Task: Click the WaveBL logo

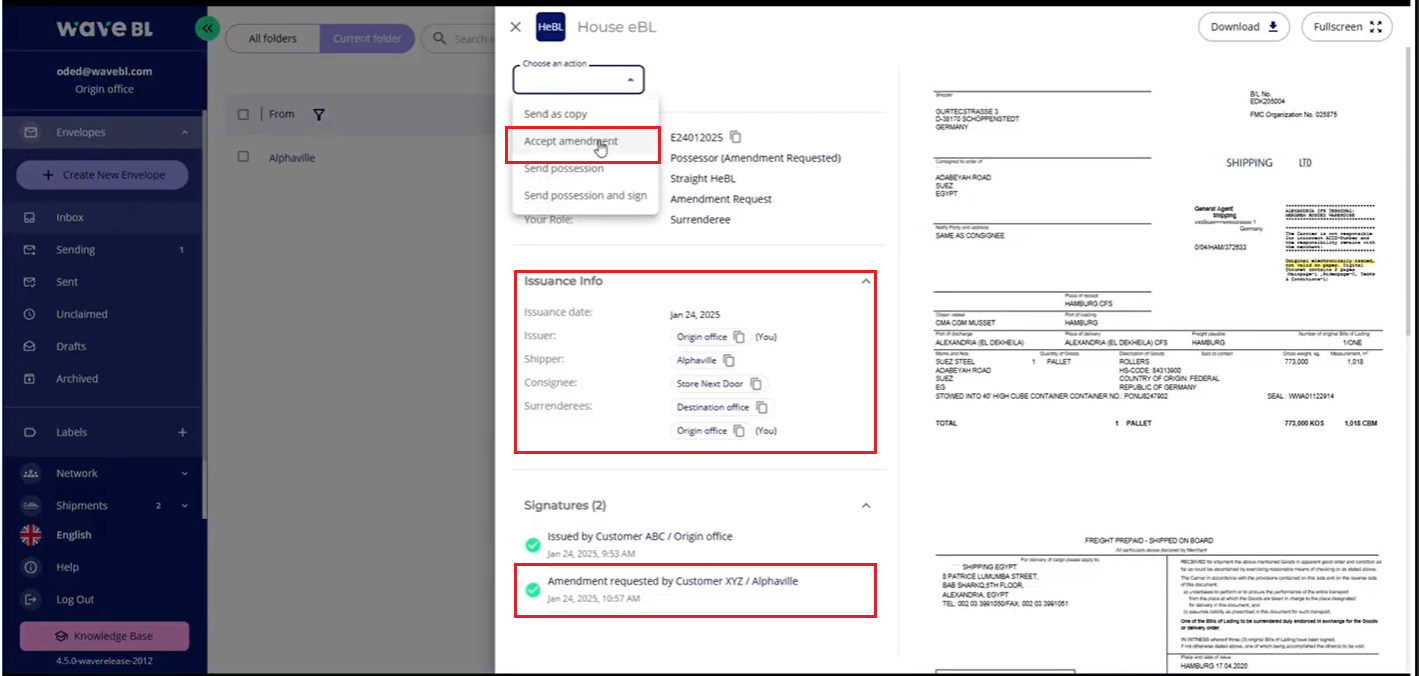Action: click(104, 28)
